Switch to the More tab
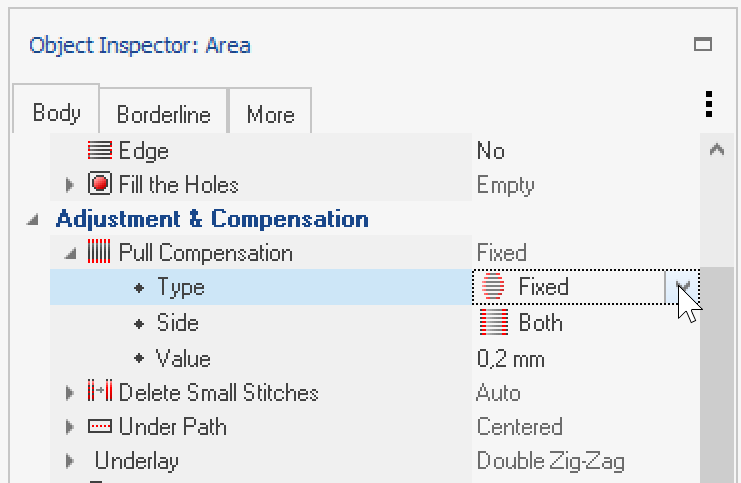This screenshot has height=483, width=741. point(270,111)
